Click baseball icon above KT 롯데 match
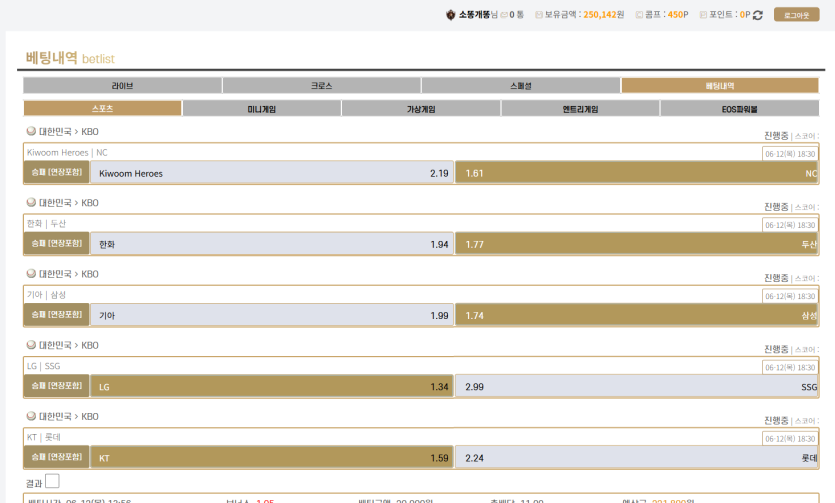The height and width of the screenshot is (503, 835). coord(31,416)
